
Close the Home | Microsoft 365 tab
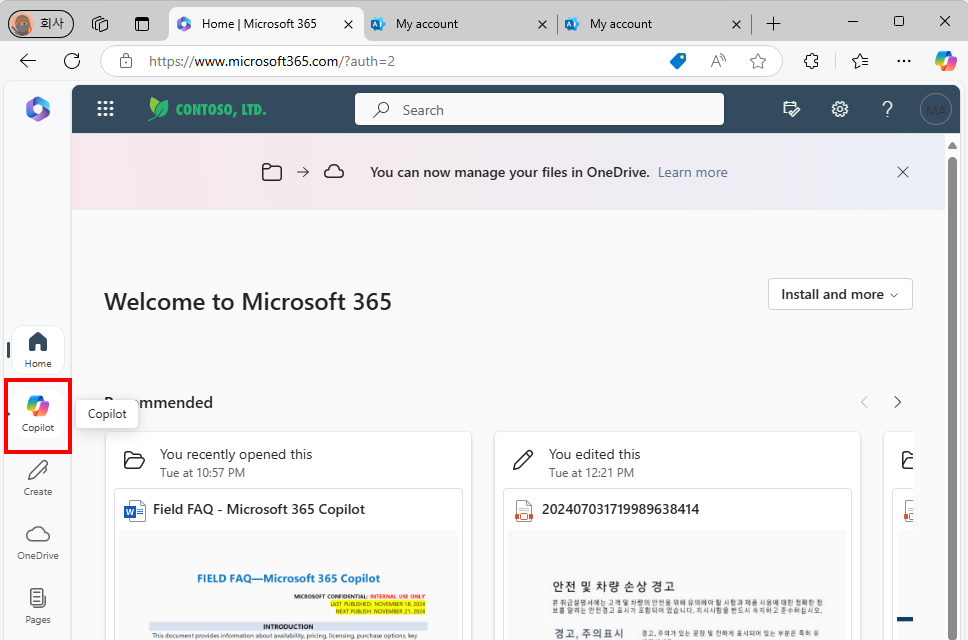[x=348, y=24]
